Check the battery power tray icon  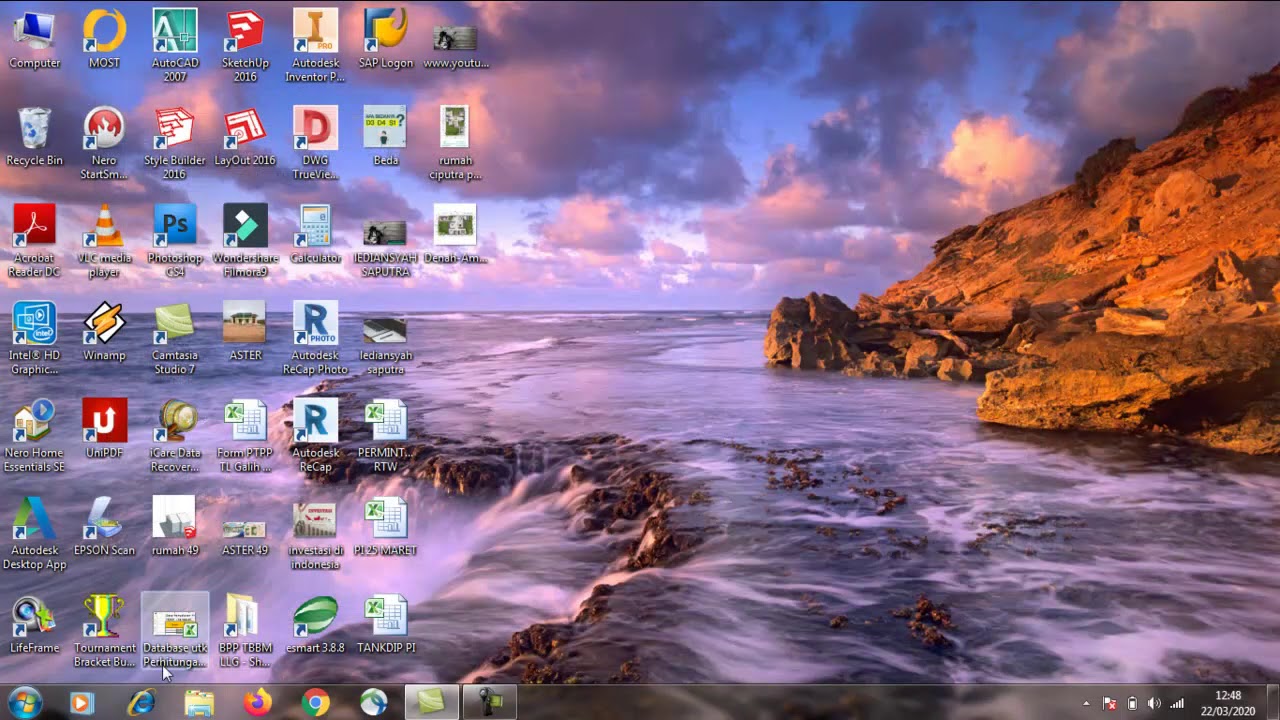coord(1132,703)
